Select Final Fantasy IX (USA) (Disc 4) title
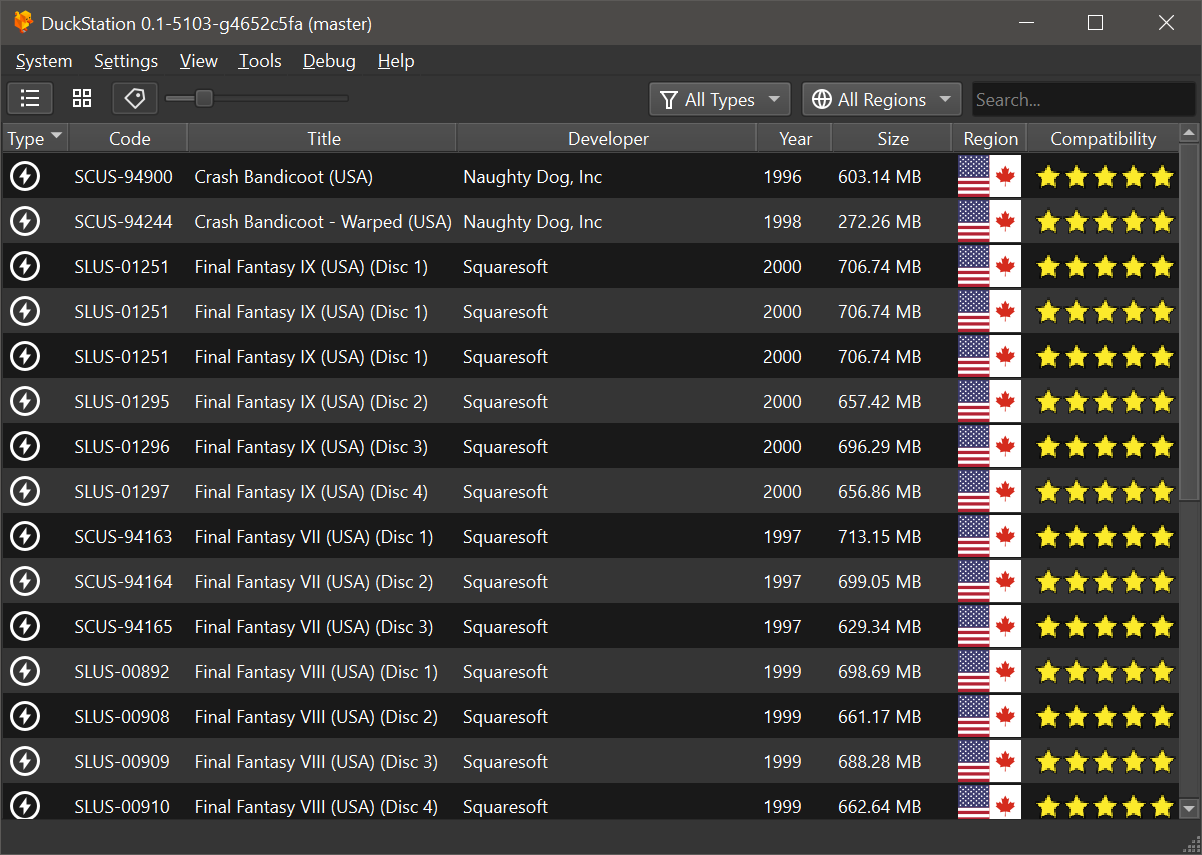1202x855 pixels. click(x=311, y=492)
